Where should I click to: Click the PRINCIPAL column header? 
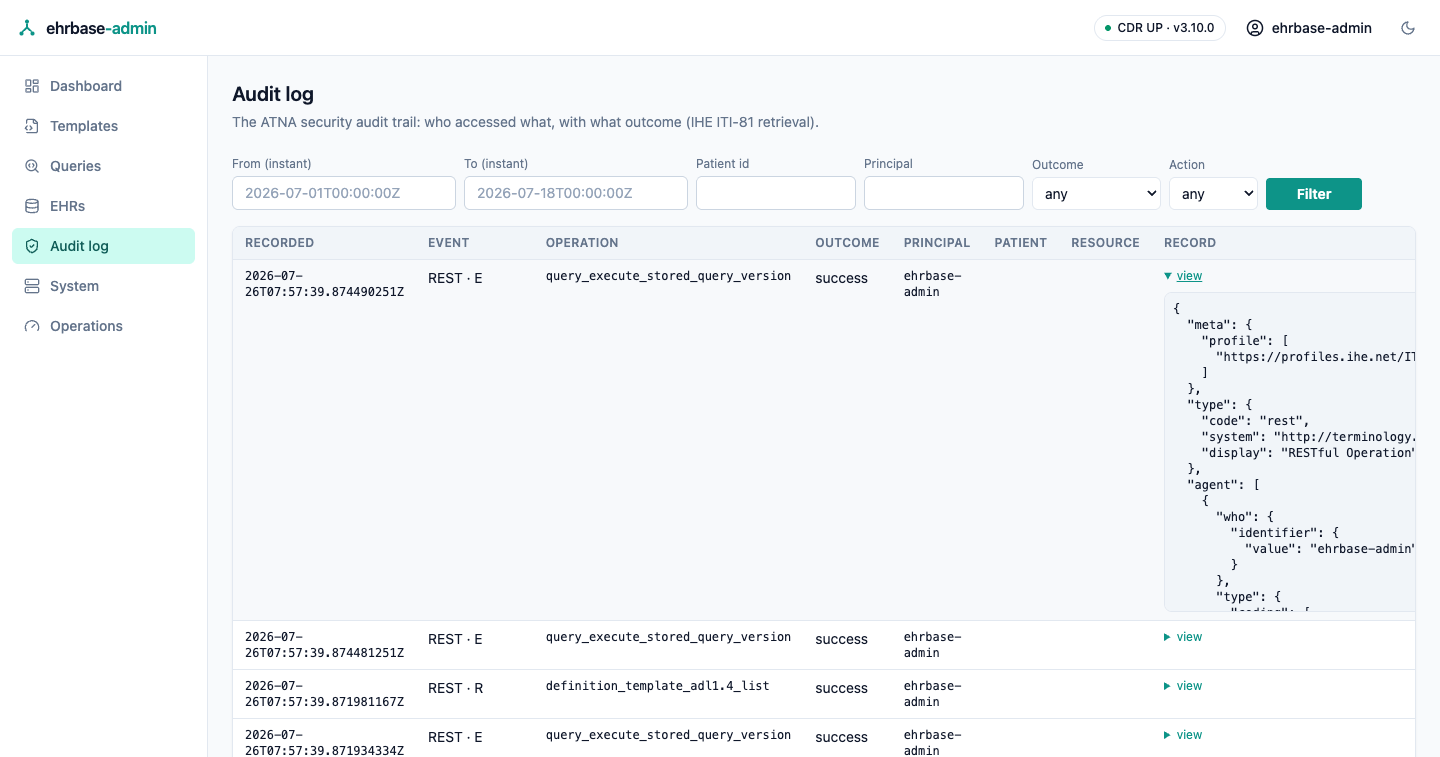(x=937, y=243)
